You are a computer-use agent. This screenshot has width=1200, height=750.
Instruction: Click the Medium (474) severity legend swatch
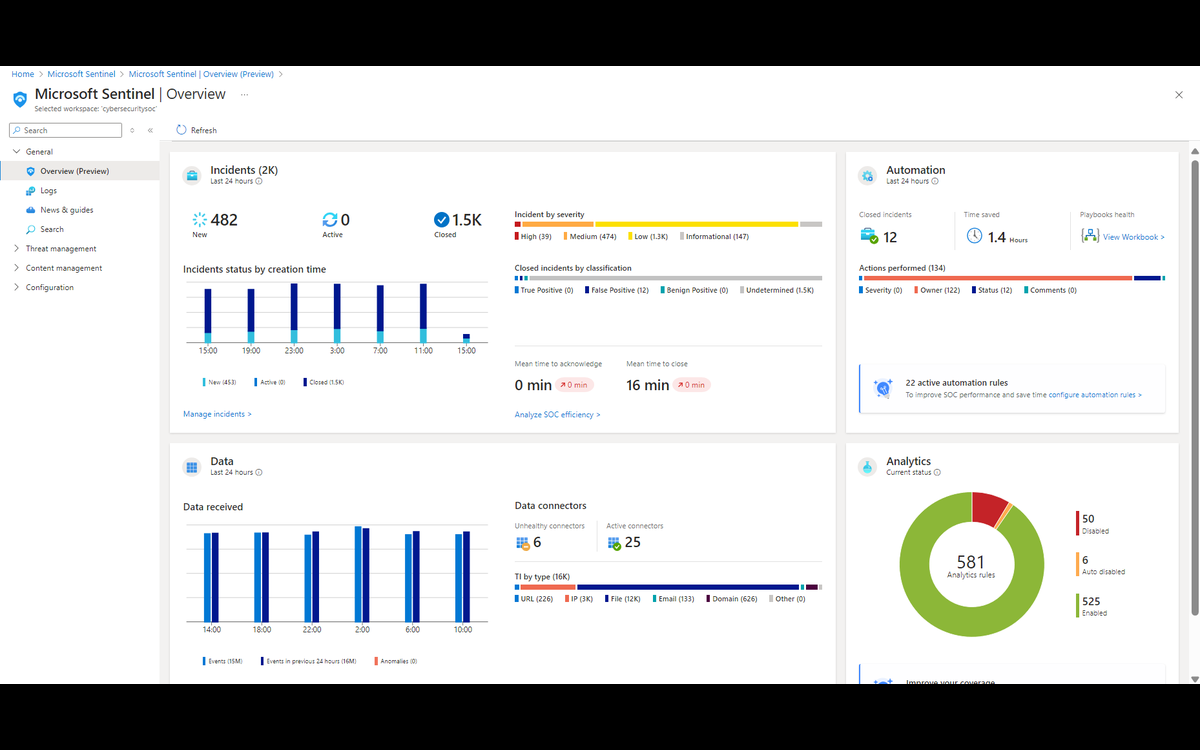pos(566,237)
